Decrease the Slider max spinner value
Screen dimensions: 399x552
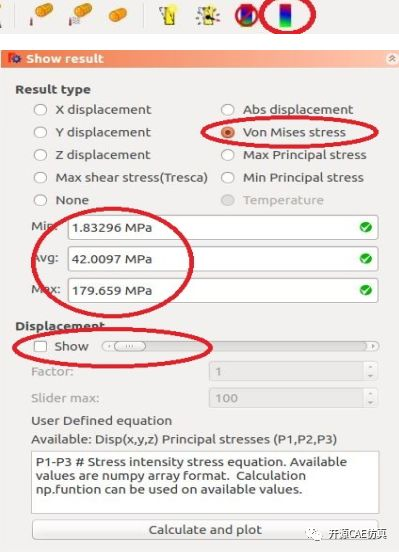pyautogui.click(x=370, y=402)
